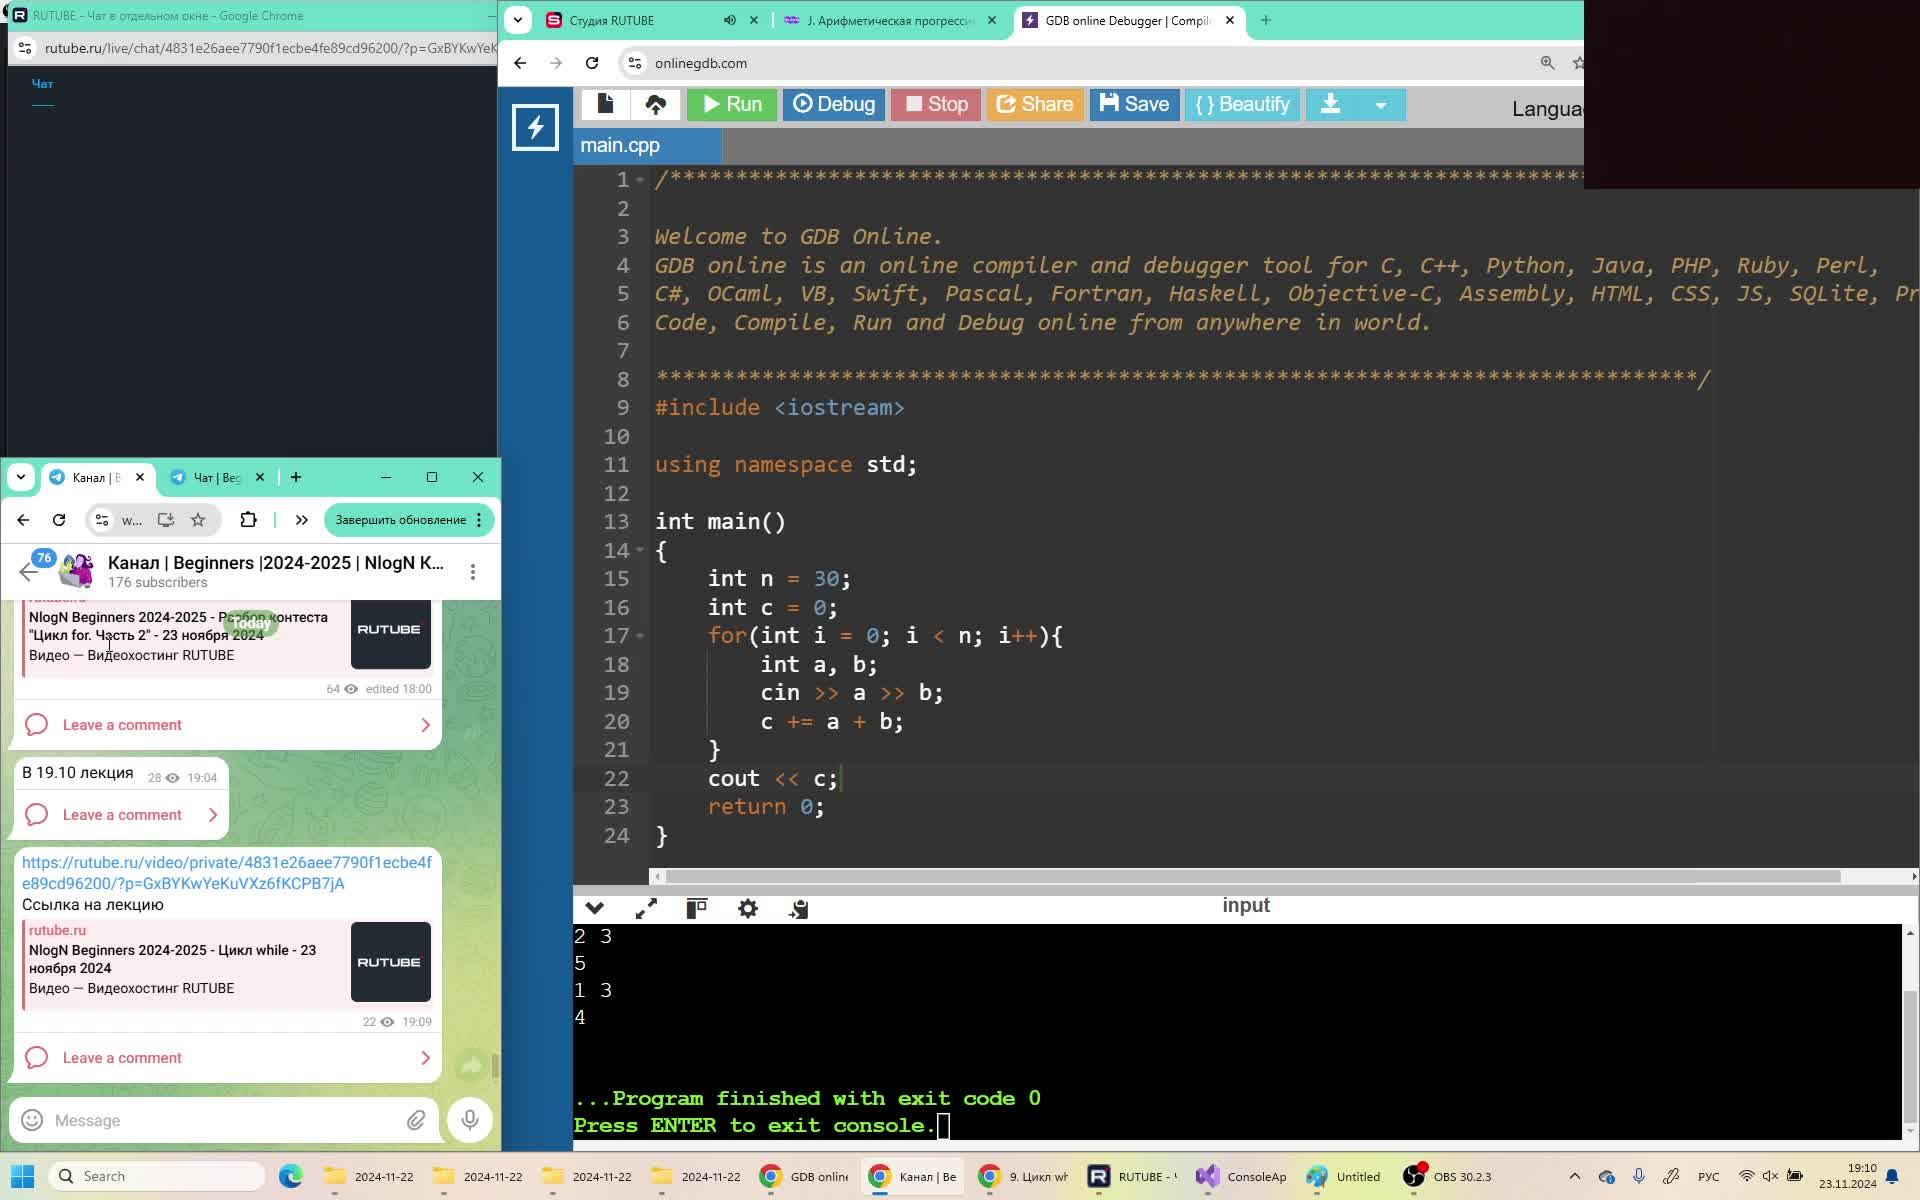This screenshot has height=1200, width=1920.
Task: Open the console settings gear icon
Action: pyautogui.click(x=748, y=908)
